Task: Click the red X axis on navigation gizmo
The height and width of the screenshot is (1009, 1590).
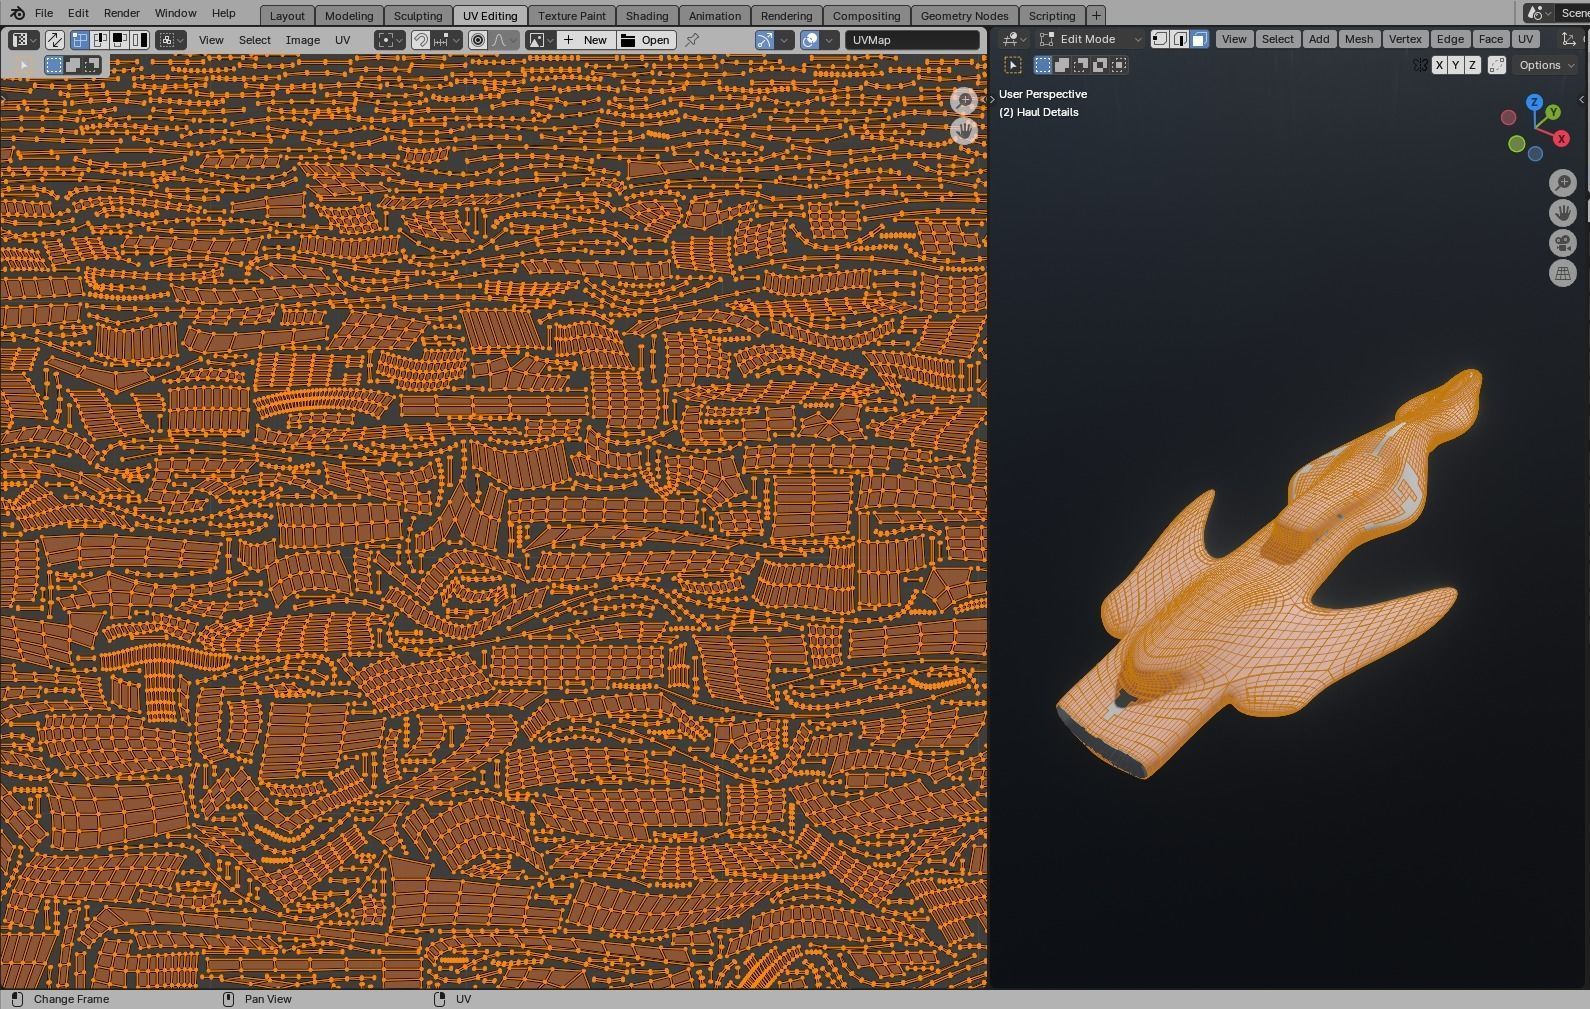Action: click(x=1561, y=139)
